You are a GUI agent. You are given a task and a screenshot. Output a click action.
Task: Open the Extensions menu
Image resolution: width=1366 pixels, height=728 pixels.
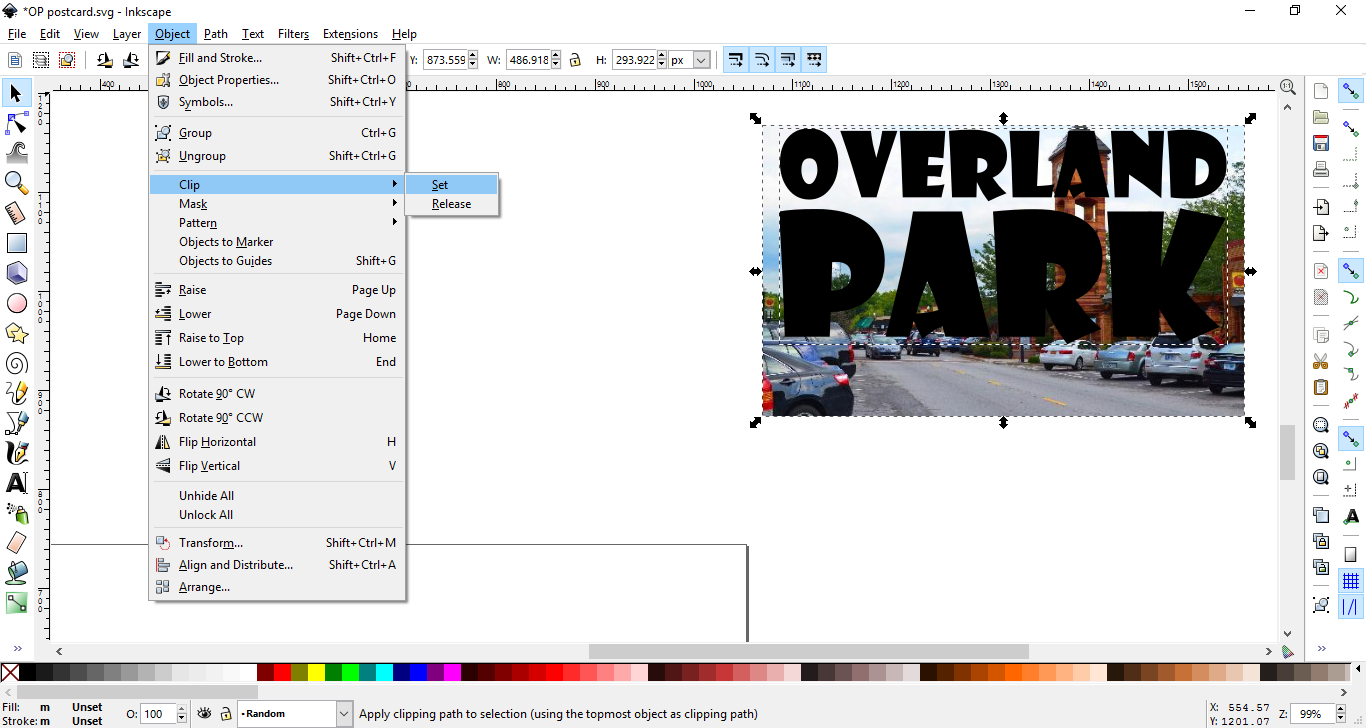pos(350,34)
